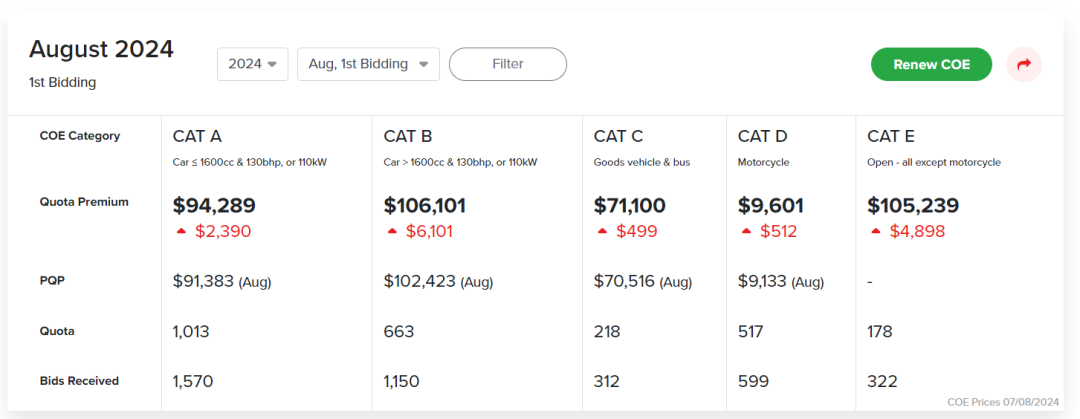The height and width of the screenshot is (419, 1080).
Task: Click the CAT D red increase triangle
Action: coord(746,231)
